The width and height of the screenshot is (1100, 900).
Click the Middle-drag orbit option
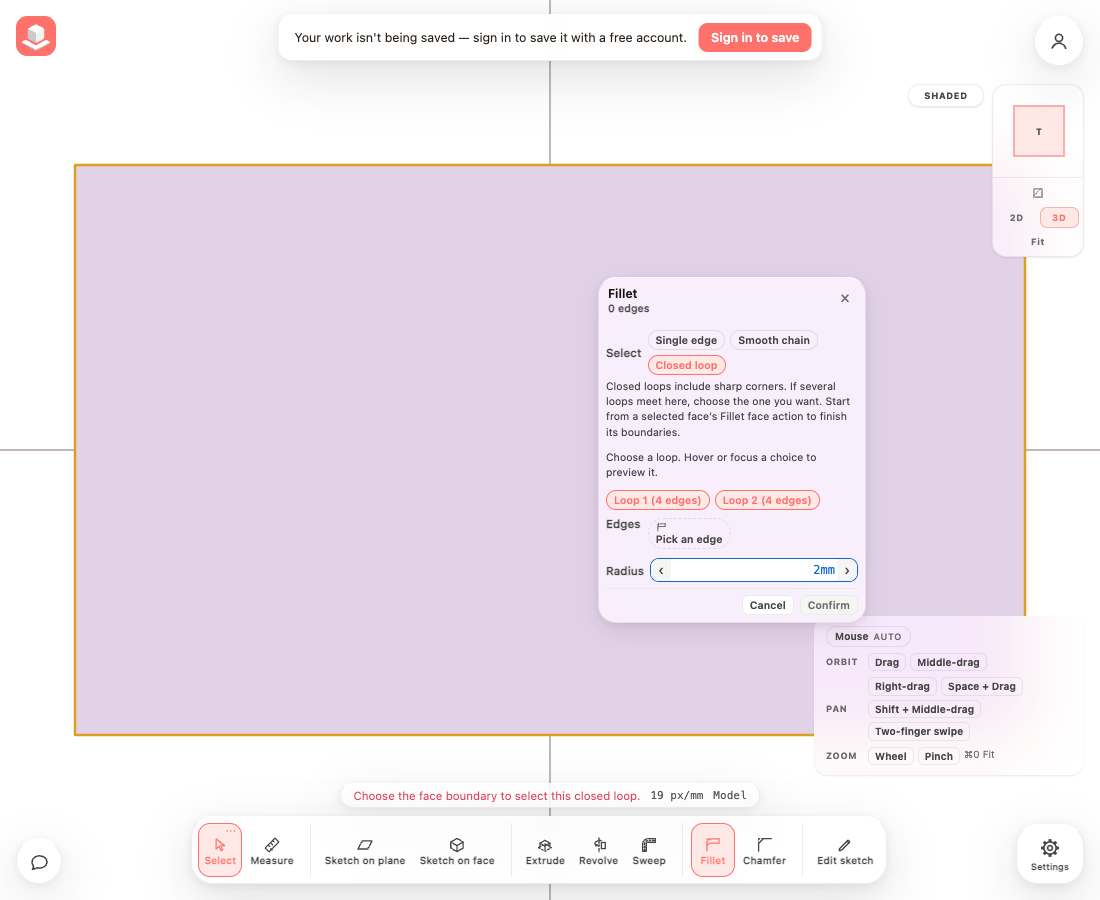tap(948, 662)
